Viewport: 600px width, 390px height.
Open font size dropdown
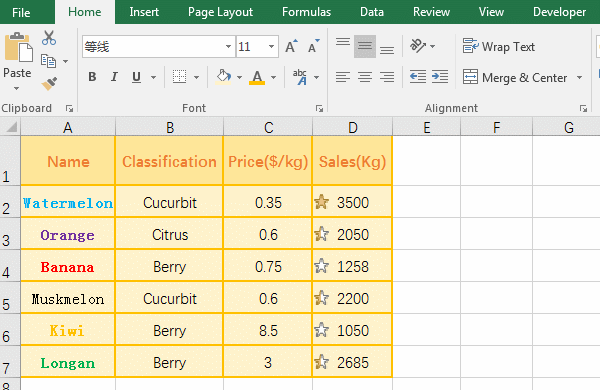271,47
